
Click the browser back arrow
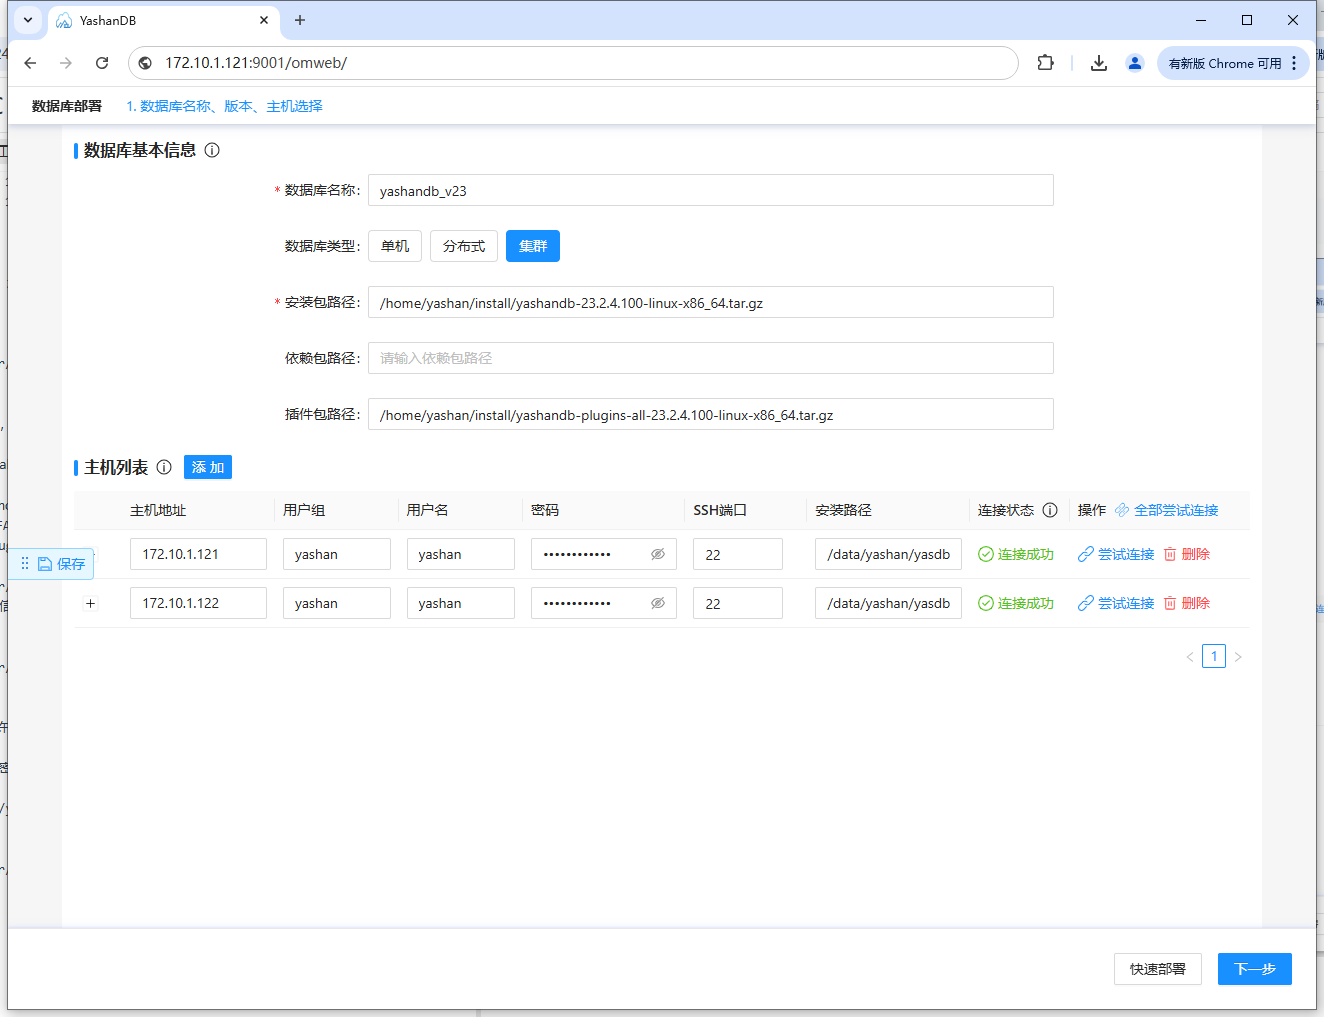click(30, 63)
